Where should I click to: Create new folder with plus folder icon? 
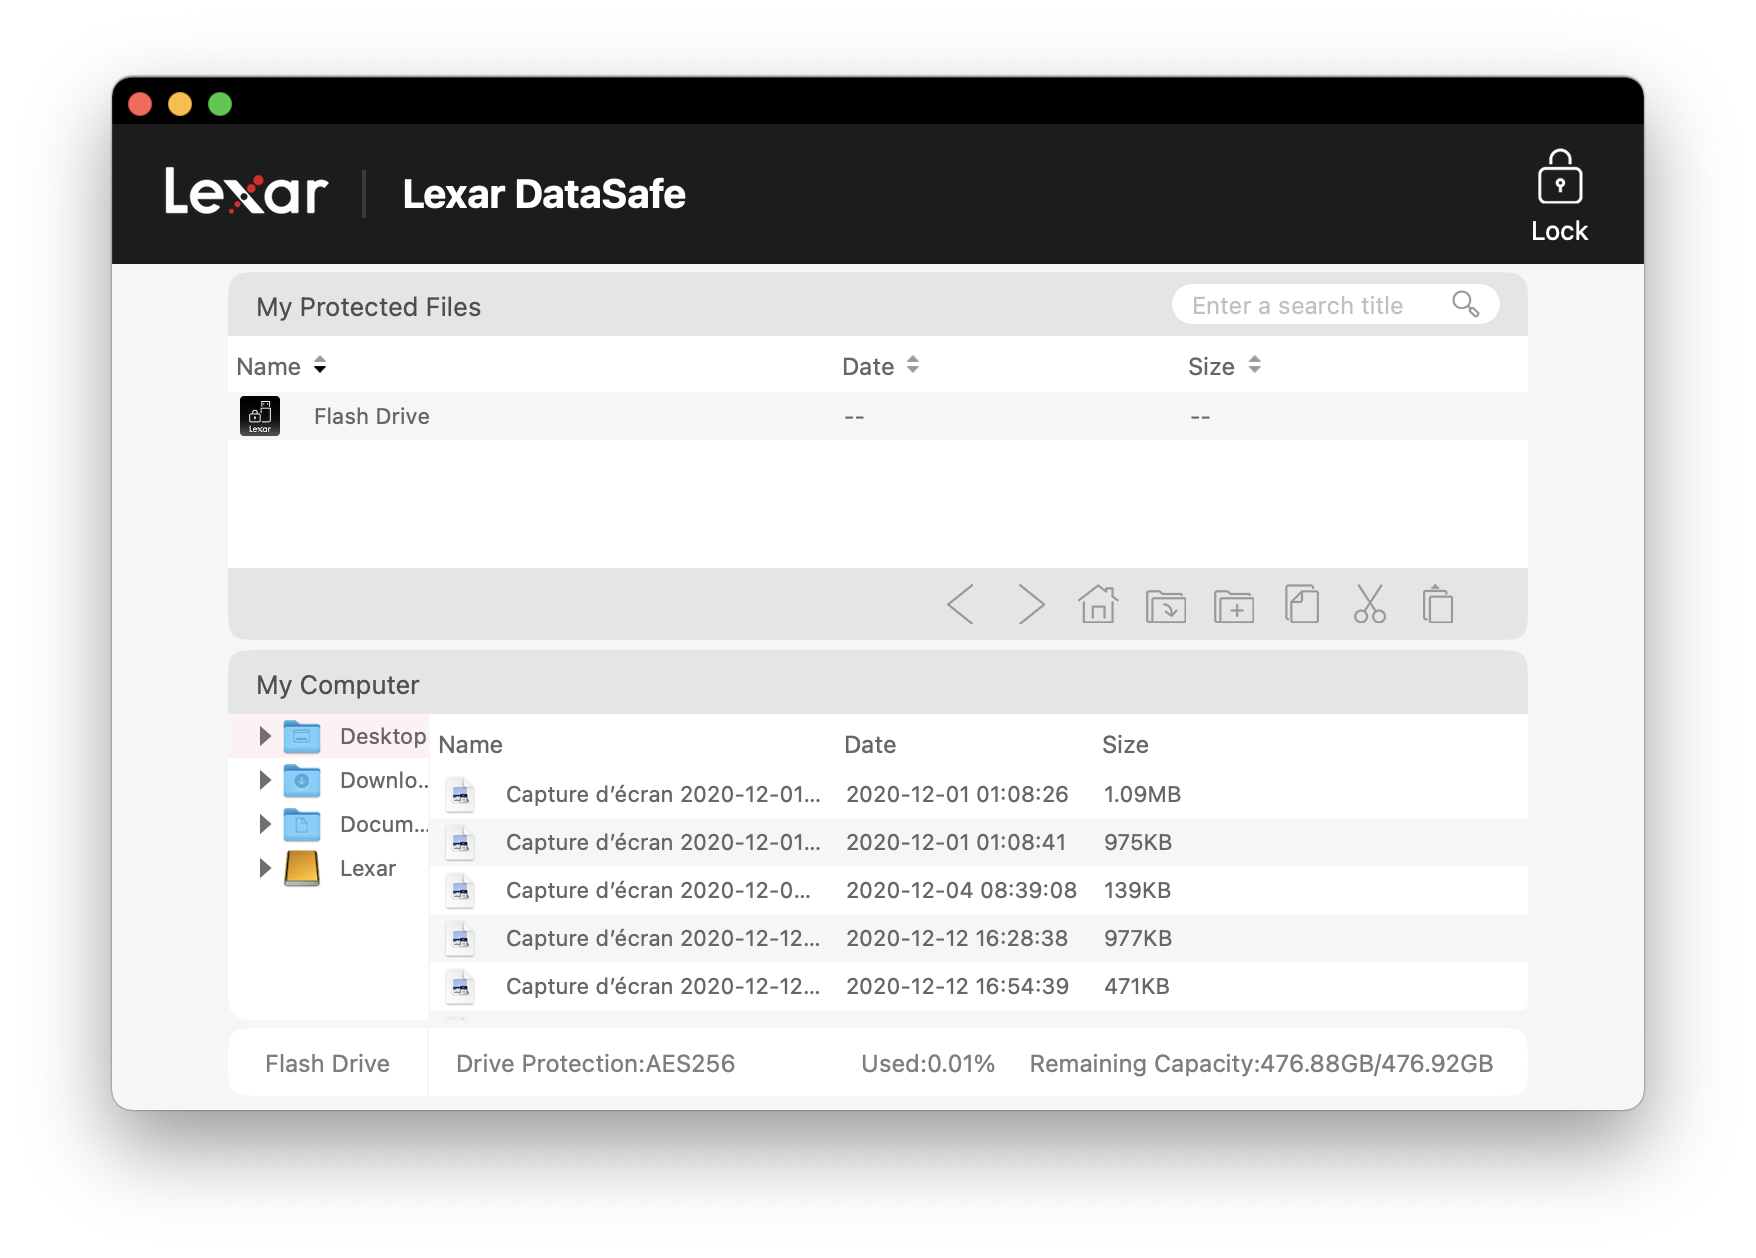coord(1234,606)
